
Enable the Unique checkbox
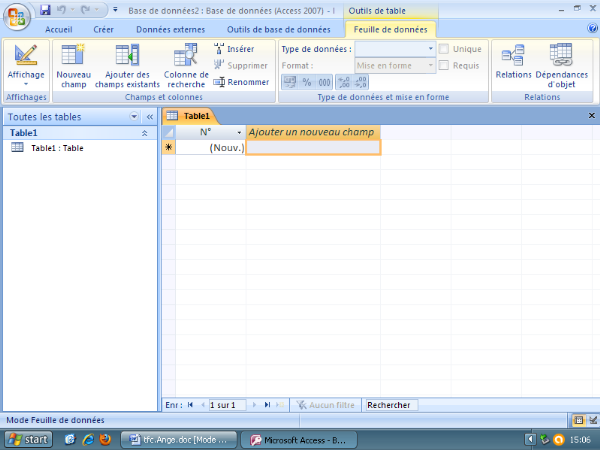(444, 48)
